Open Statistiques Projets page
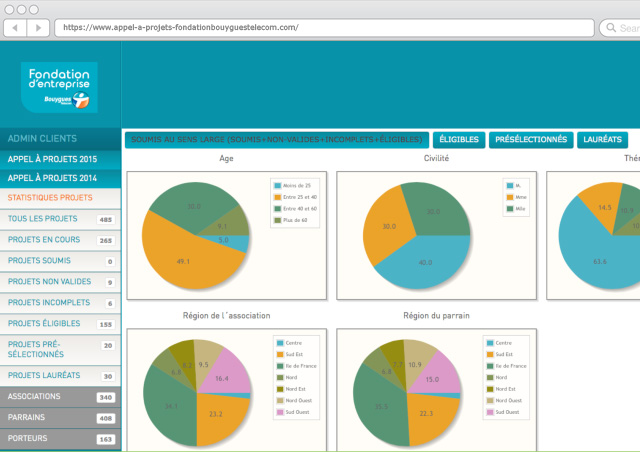This screenshot has height=452, width=640. (x=60, y=198)
